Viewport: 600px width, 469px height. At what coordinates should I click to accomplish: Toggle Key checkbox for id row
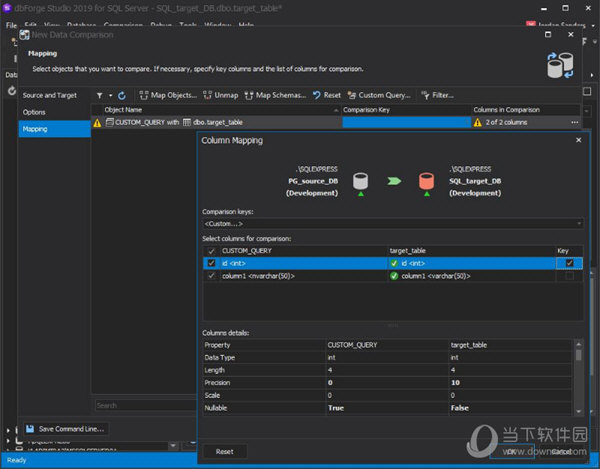(569, 263)
